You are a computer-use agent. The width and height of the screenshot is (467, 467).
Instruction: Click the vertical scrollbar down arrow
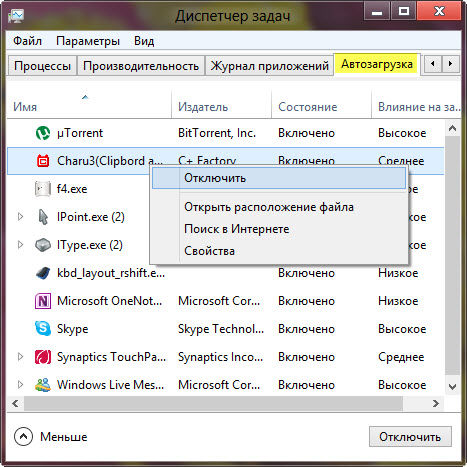(x=452, y=387)
